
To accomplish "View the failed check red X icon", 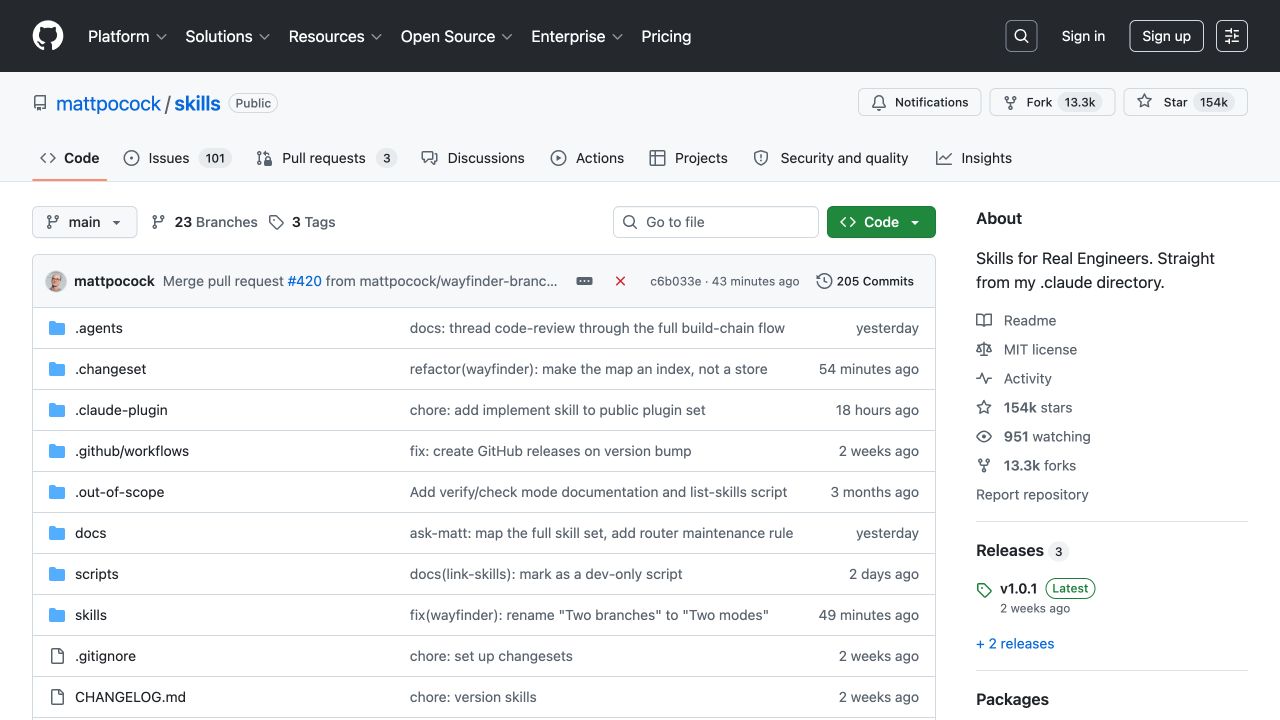I will pyautogui.click(x=620, y=281).
